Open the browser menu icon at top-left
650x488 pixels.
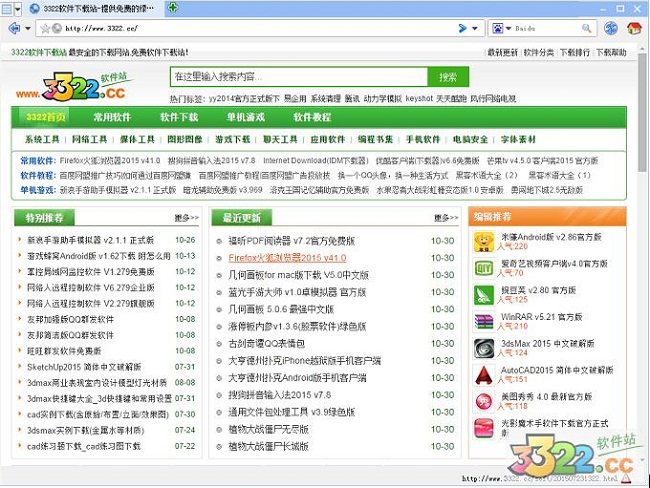pyautogui.click(x=7, y=8)
